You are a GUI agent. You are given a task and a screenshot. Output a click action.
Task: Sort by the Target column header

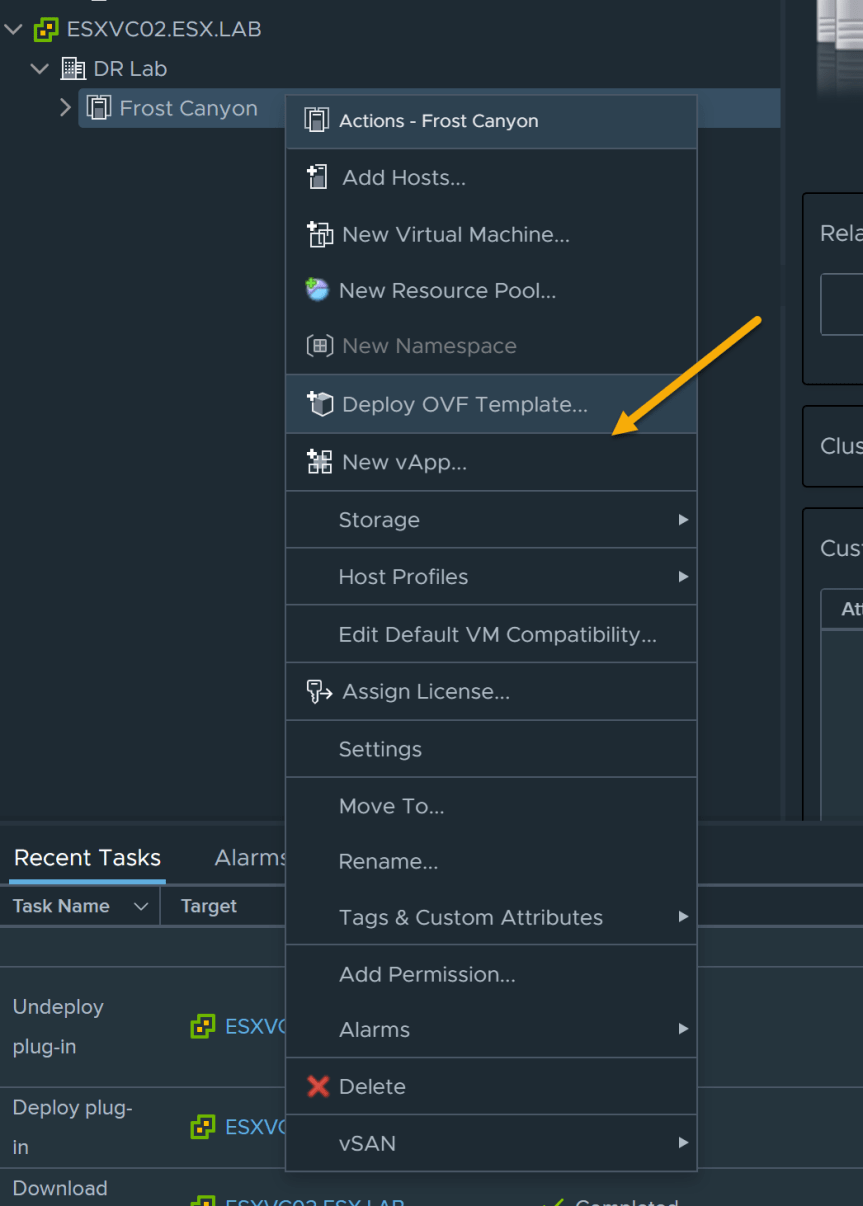(x=209, y=907)
